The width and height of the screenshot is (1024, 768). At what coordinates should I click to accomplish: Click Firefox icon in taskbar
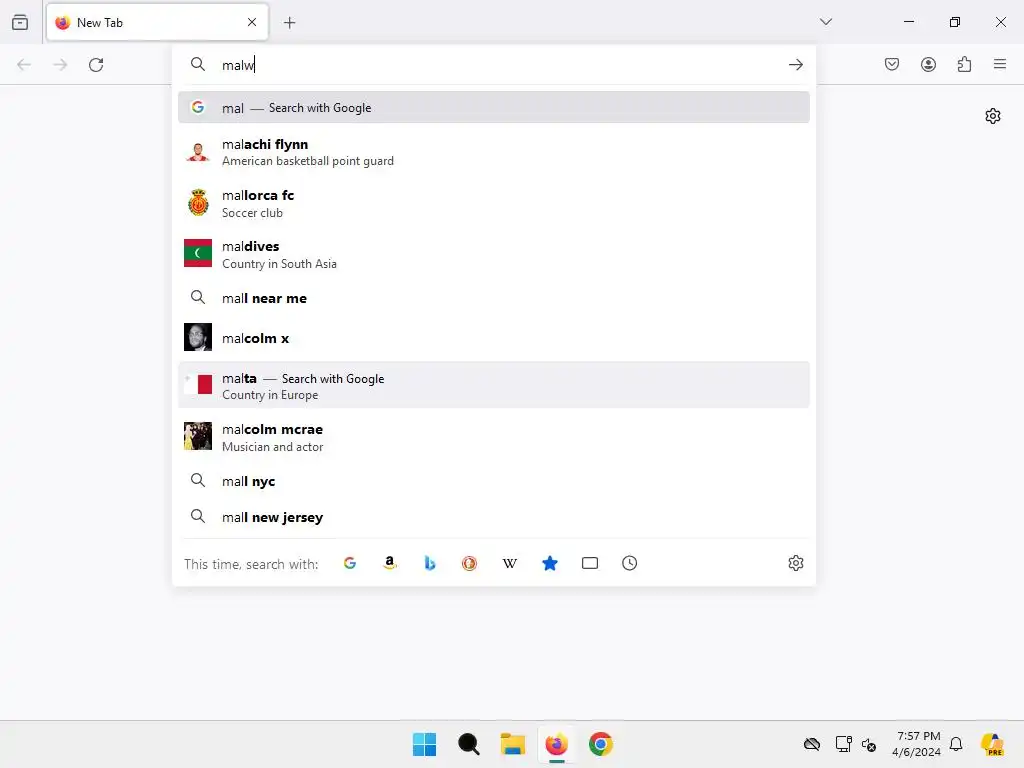coord(556,744)
